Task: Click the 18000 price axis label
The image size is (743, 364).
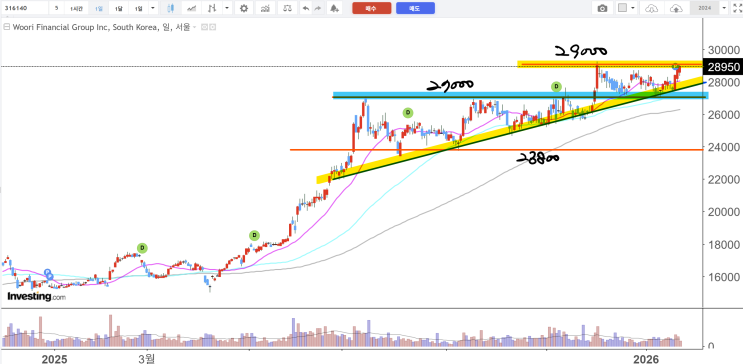Action: pyautogui.click(x=723, y=245)
